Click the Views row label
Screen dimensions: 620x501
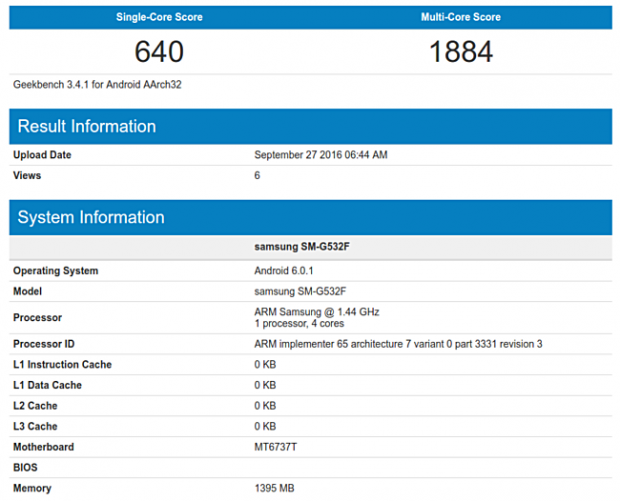click(x=27, y=175)
